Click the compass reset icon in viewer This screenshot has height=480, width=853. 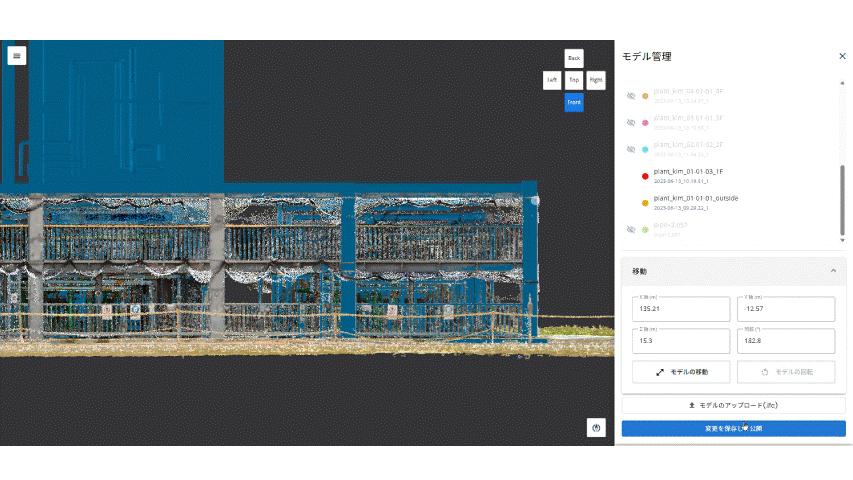(x=596, y=428)
